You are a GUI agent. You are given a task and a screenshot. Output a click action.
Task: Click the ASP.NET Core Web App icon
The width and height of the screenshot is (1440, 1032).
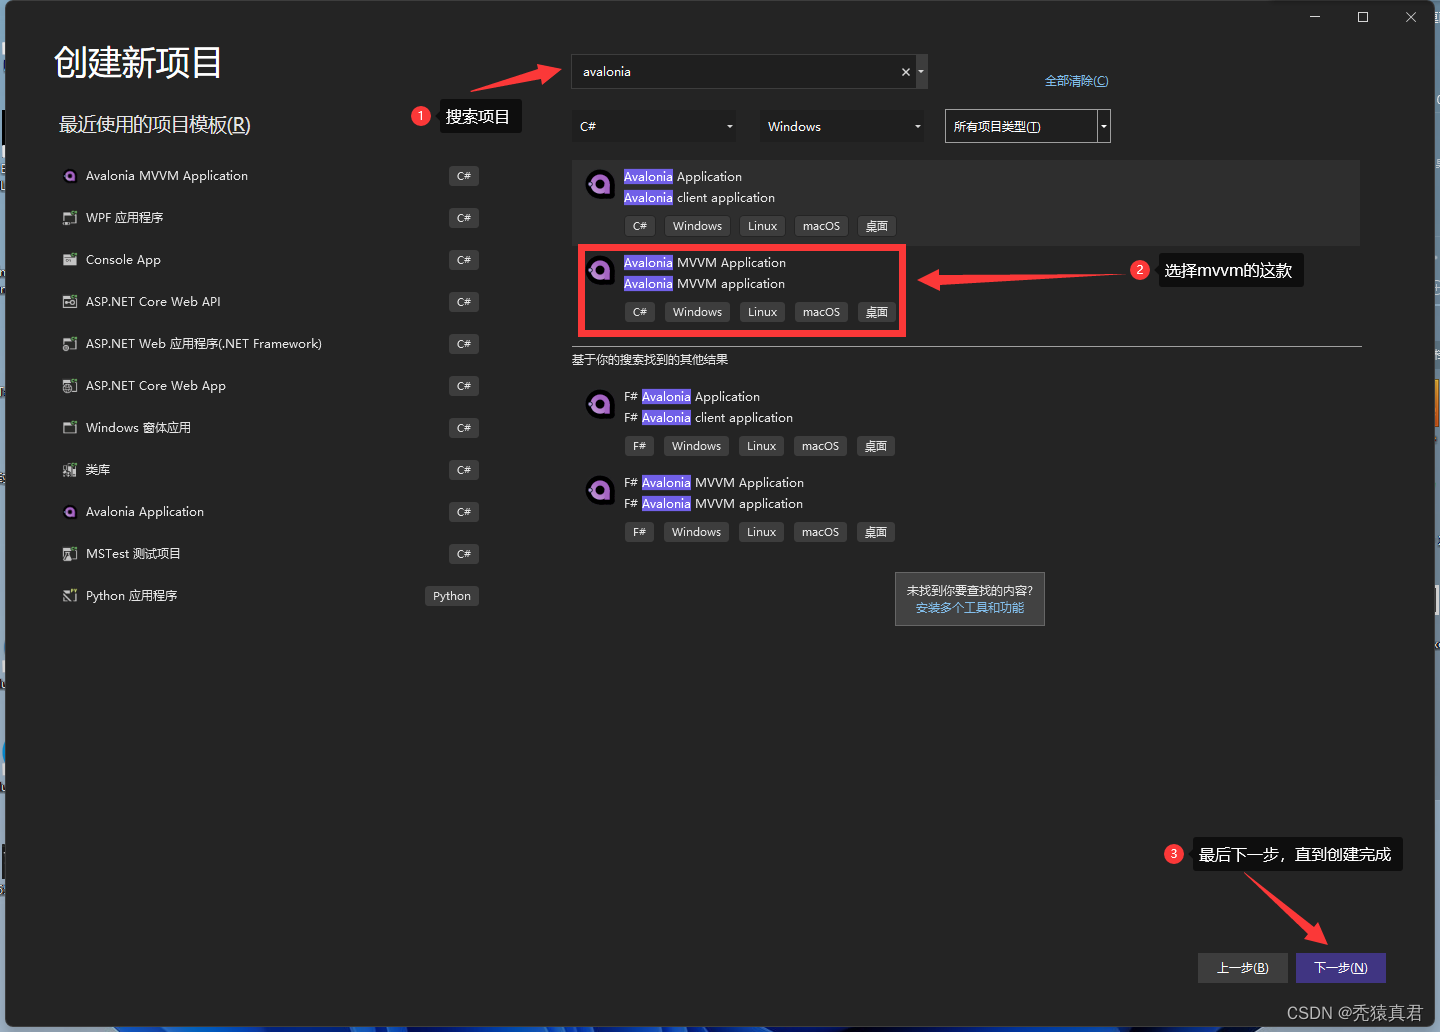[70, 386]
